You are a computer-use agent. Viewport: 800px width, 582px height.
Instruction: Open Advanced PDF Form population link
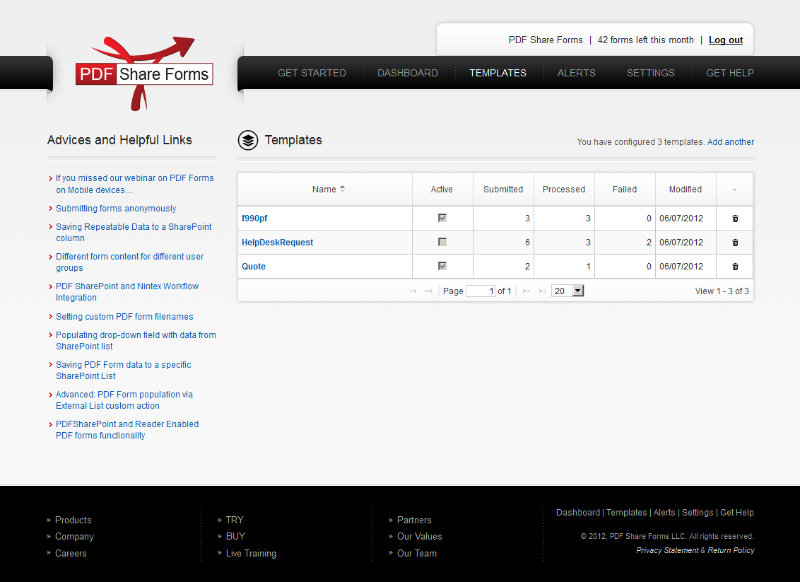124,400
